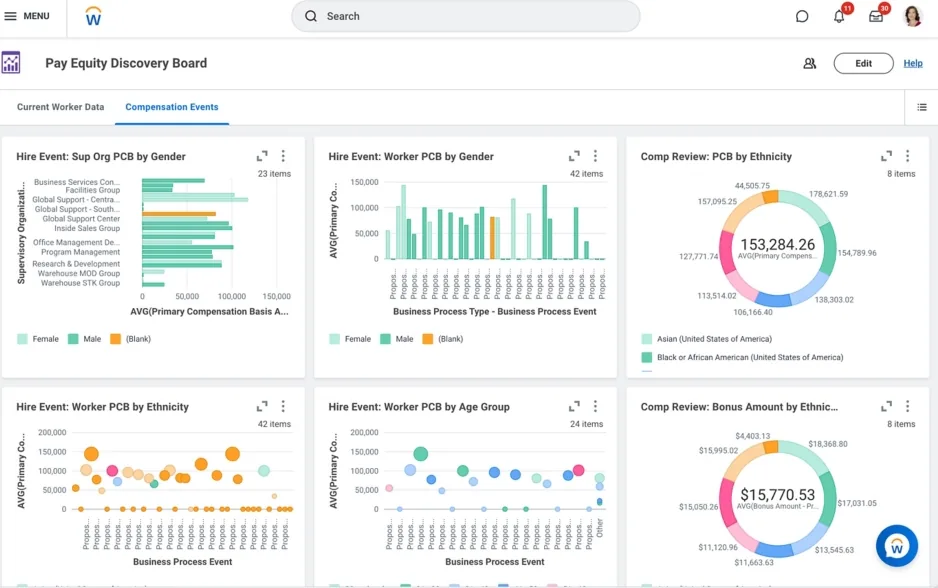
Task: Toggle (Blank) legend in Hire Event: Worker PCB by Gender chart
Action: point(443,339)
